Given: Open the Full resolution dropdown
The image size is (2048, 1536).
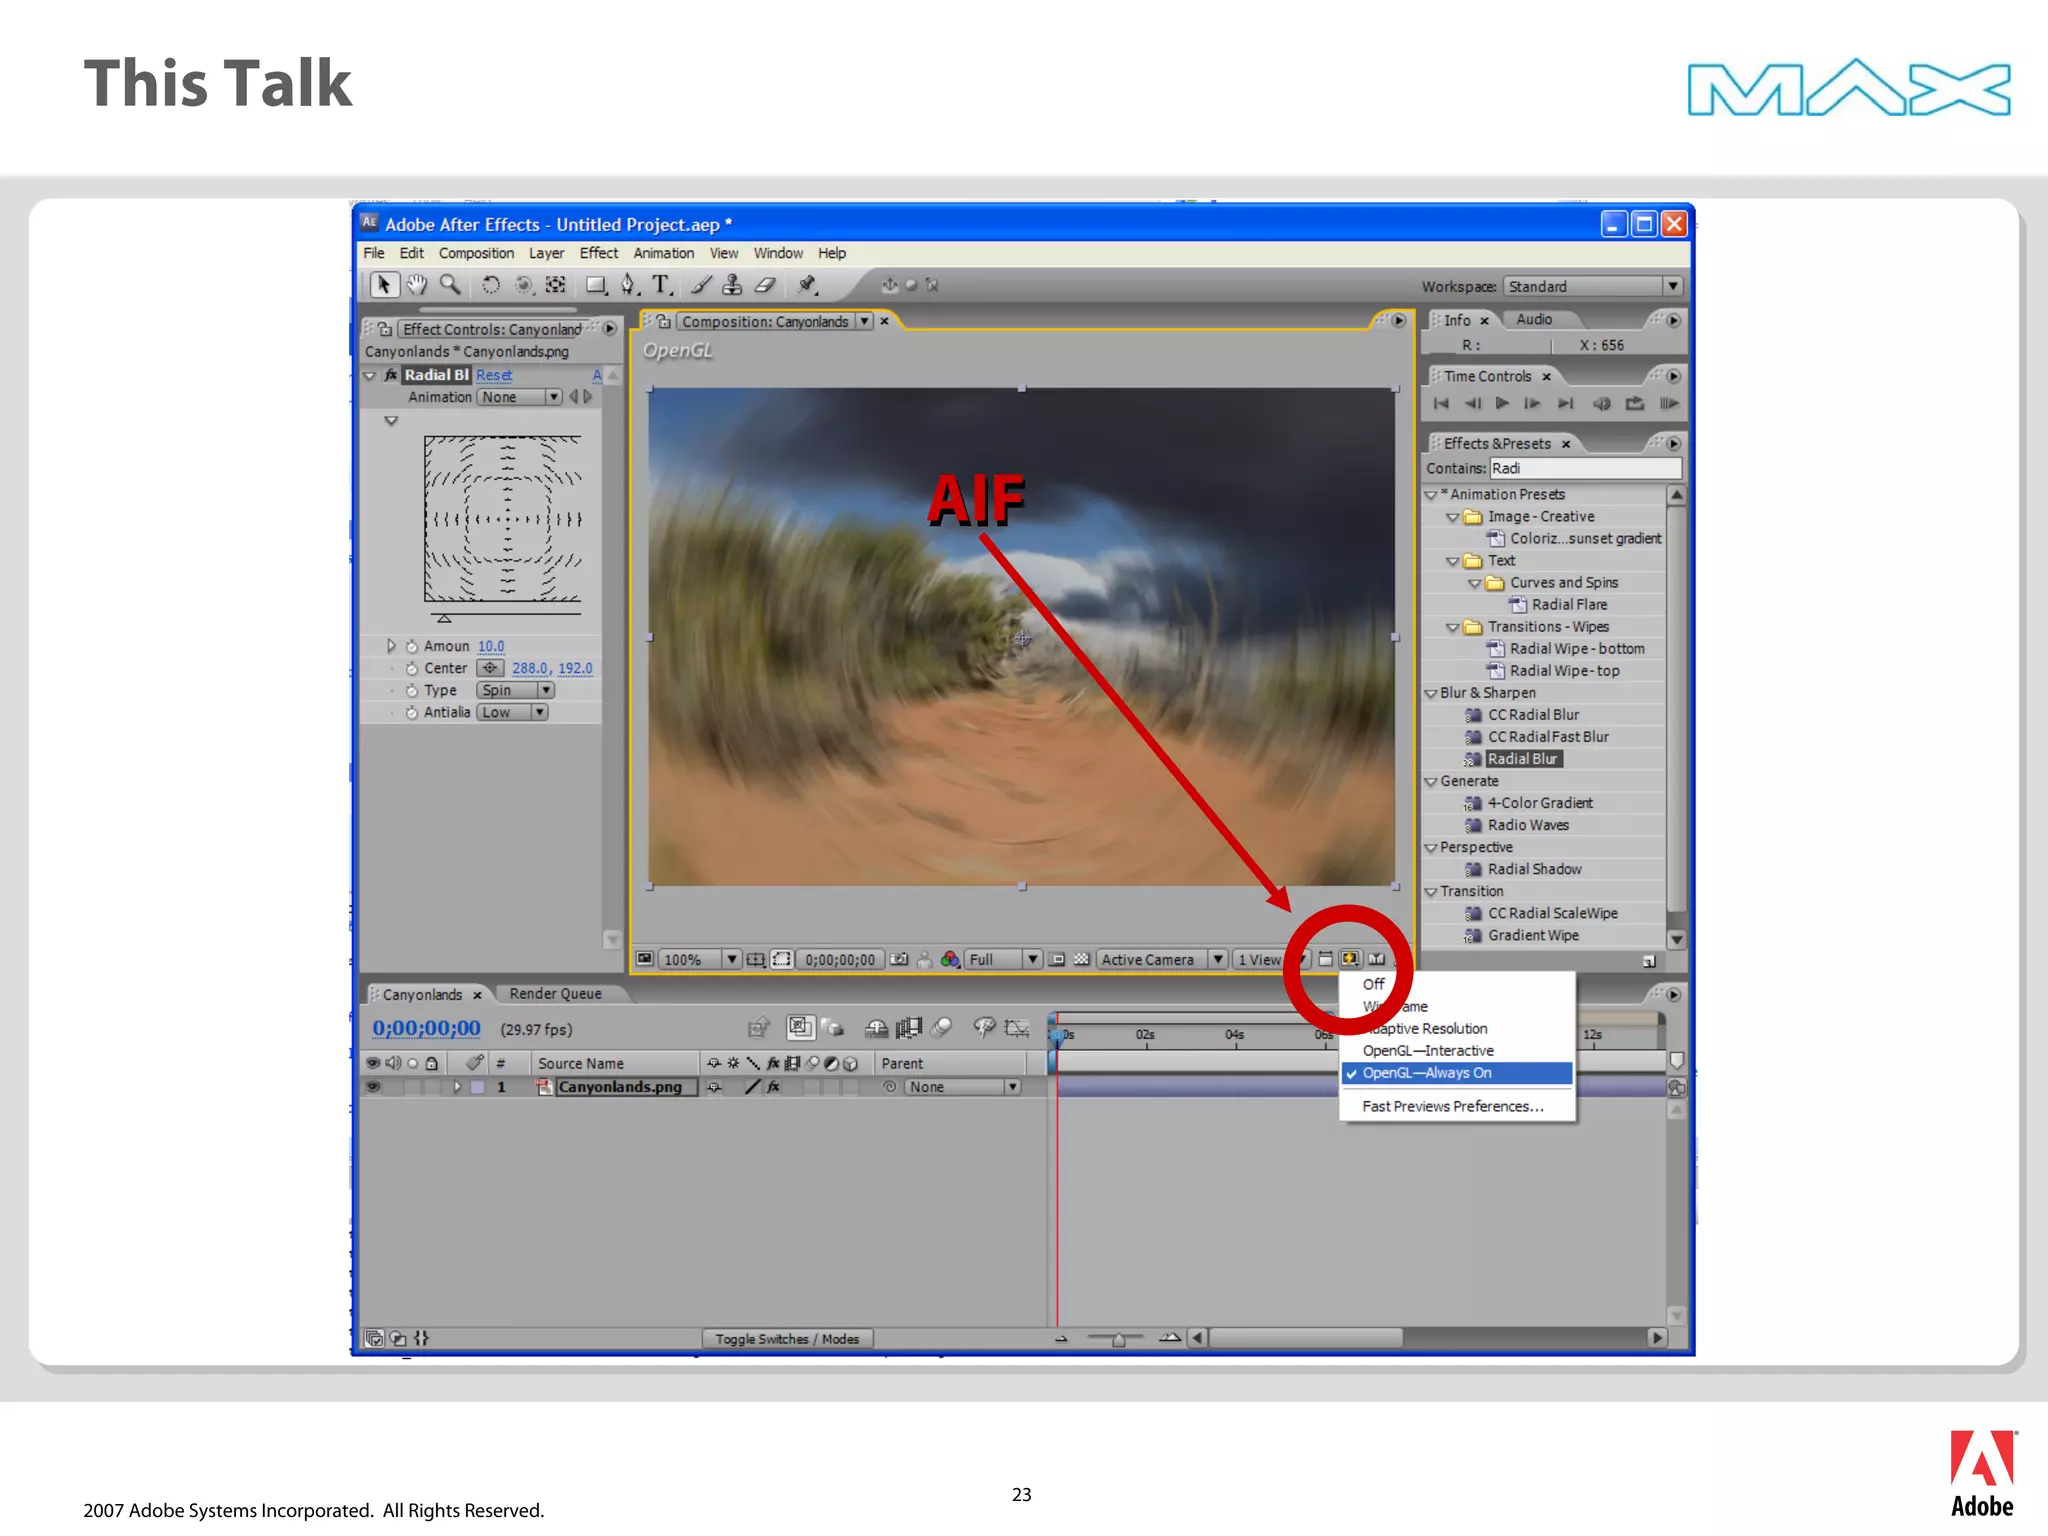Looking at the screenshot, I should coord(1004,959).
